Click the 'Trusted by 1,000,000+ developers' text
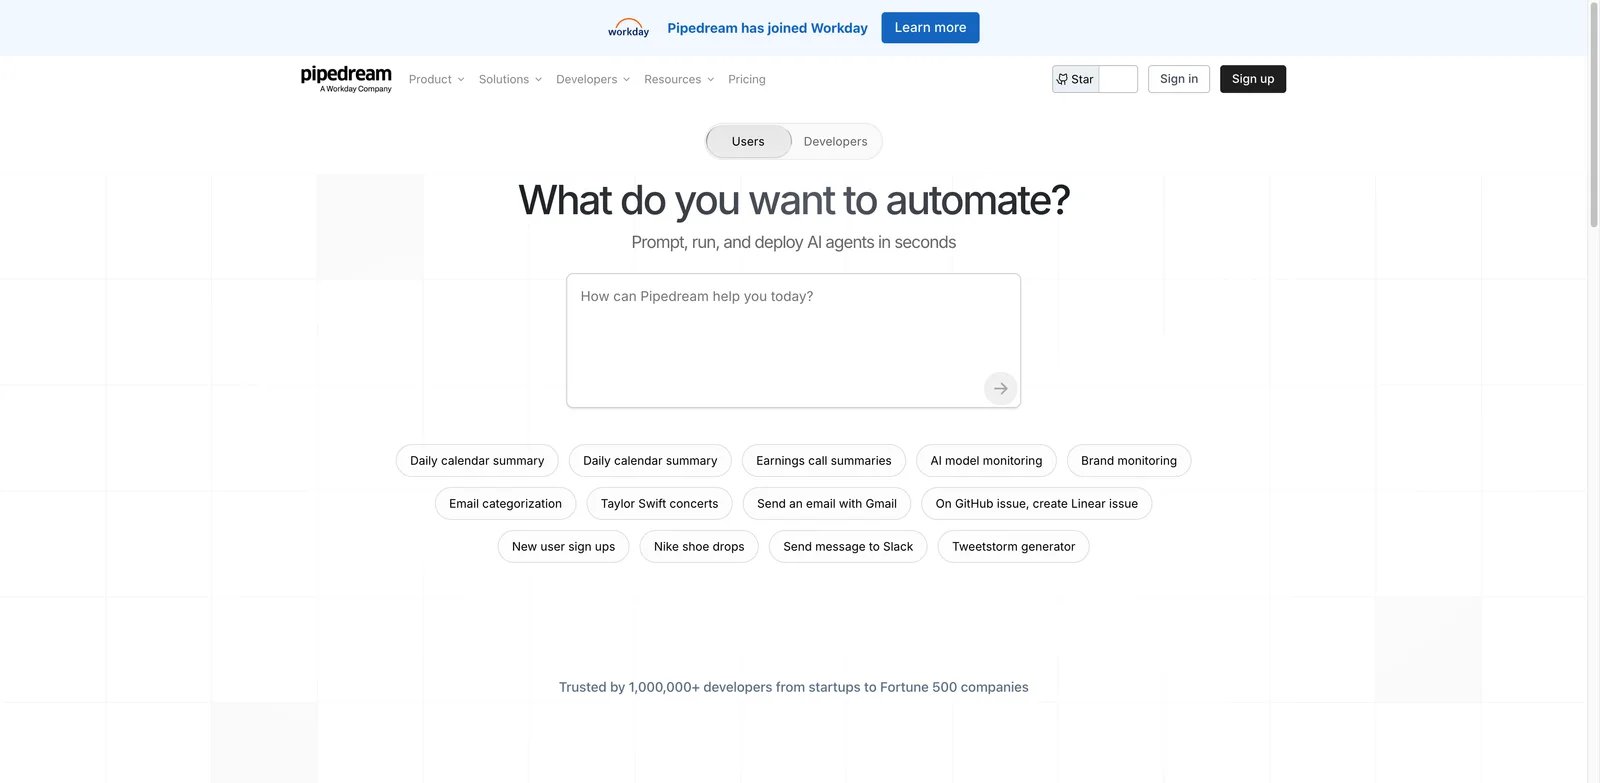 pos(793,687)
